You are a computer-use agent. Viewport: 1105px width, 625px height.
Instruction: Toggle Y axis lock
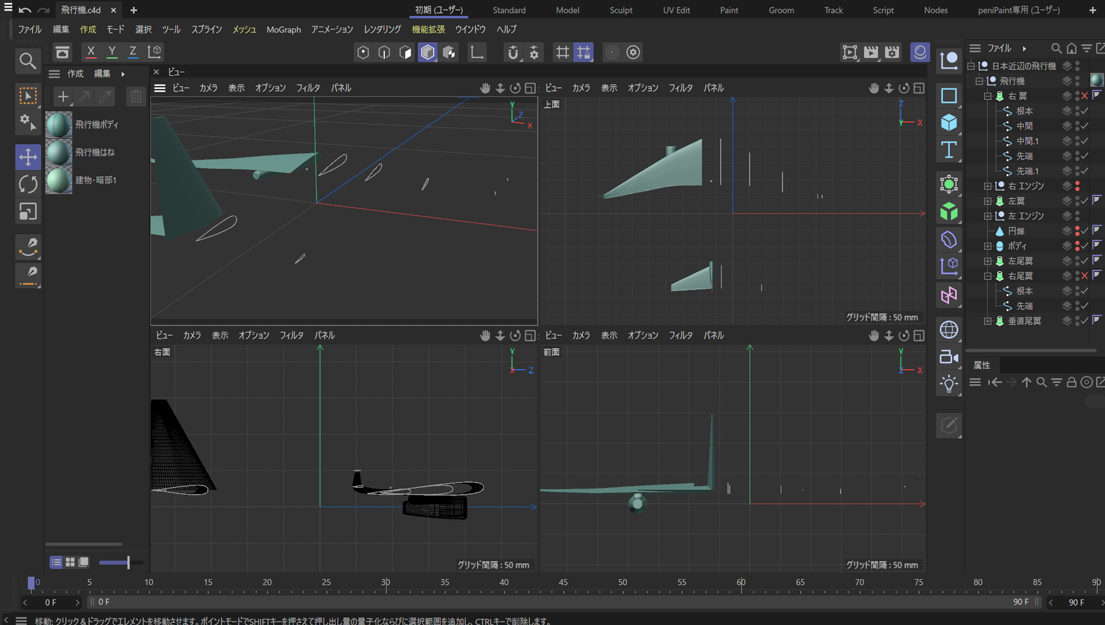[112, 52]
